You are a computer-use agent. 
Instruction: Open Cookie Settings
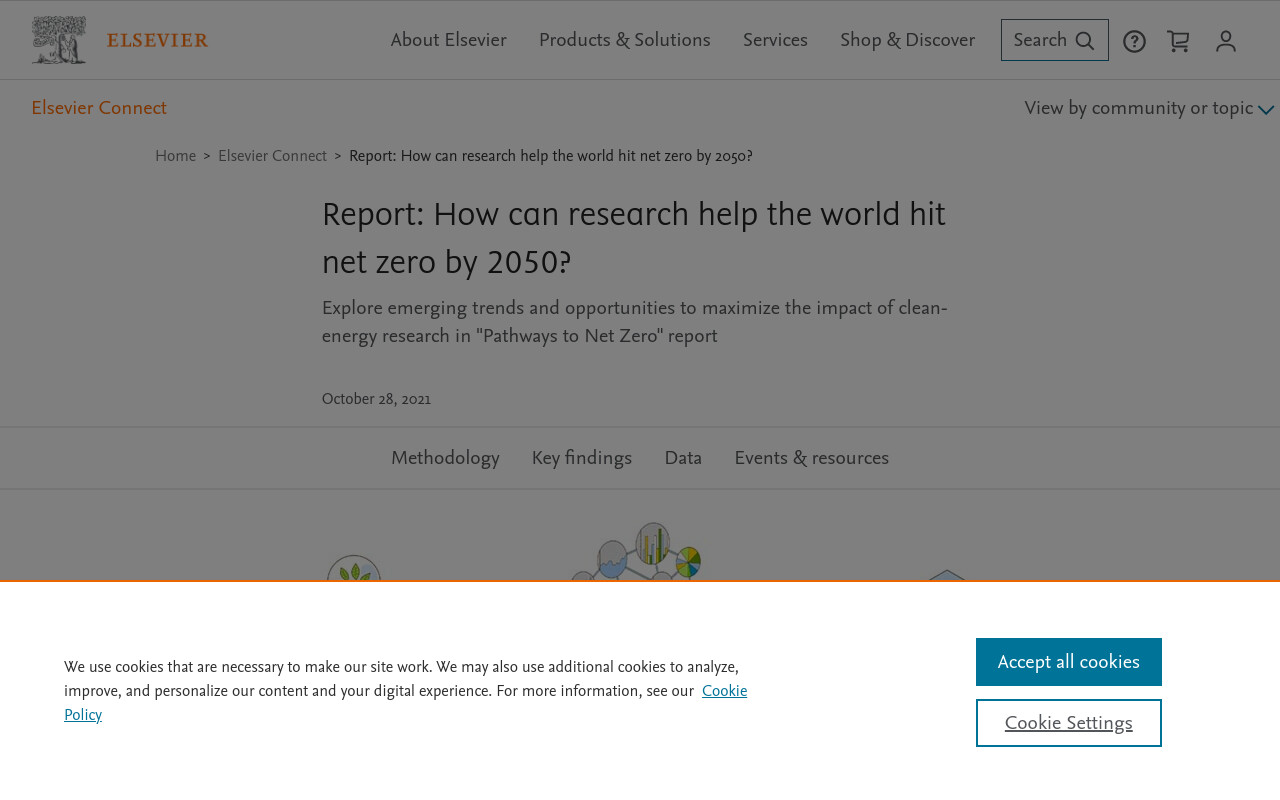click(1069, 723)
